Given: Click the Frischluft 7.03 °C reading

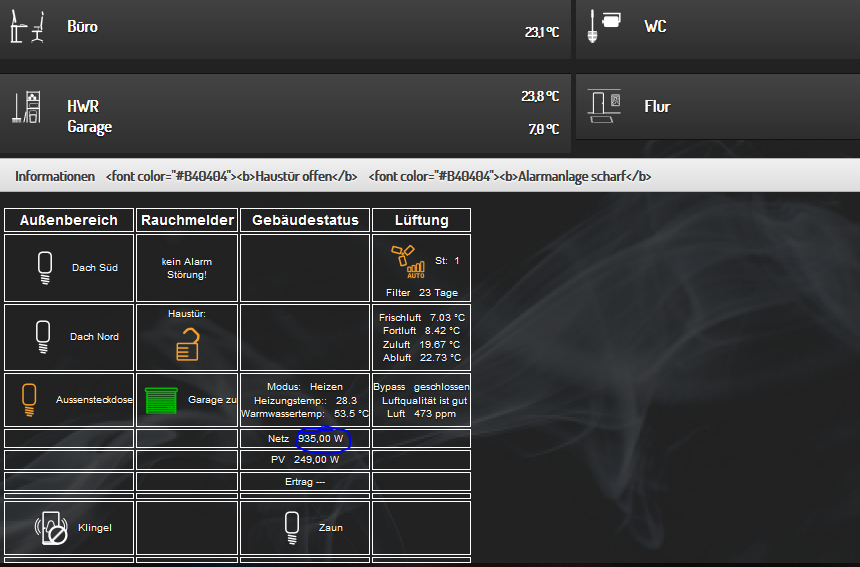Looking at the screenshot, I should pos(421,317).
